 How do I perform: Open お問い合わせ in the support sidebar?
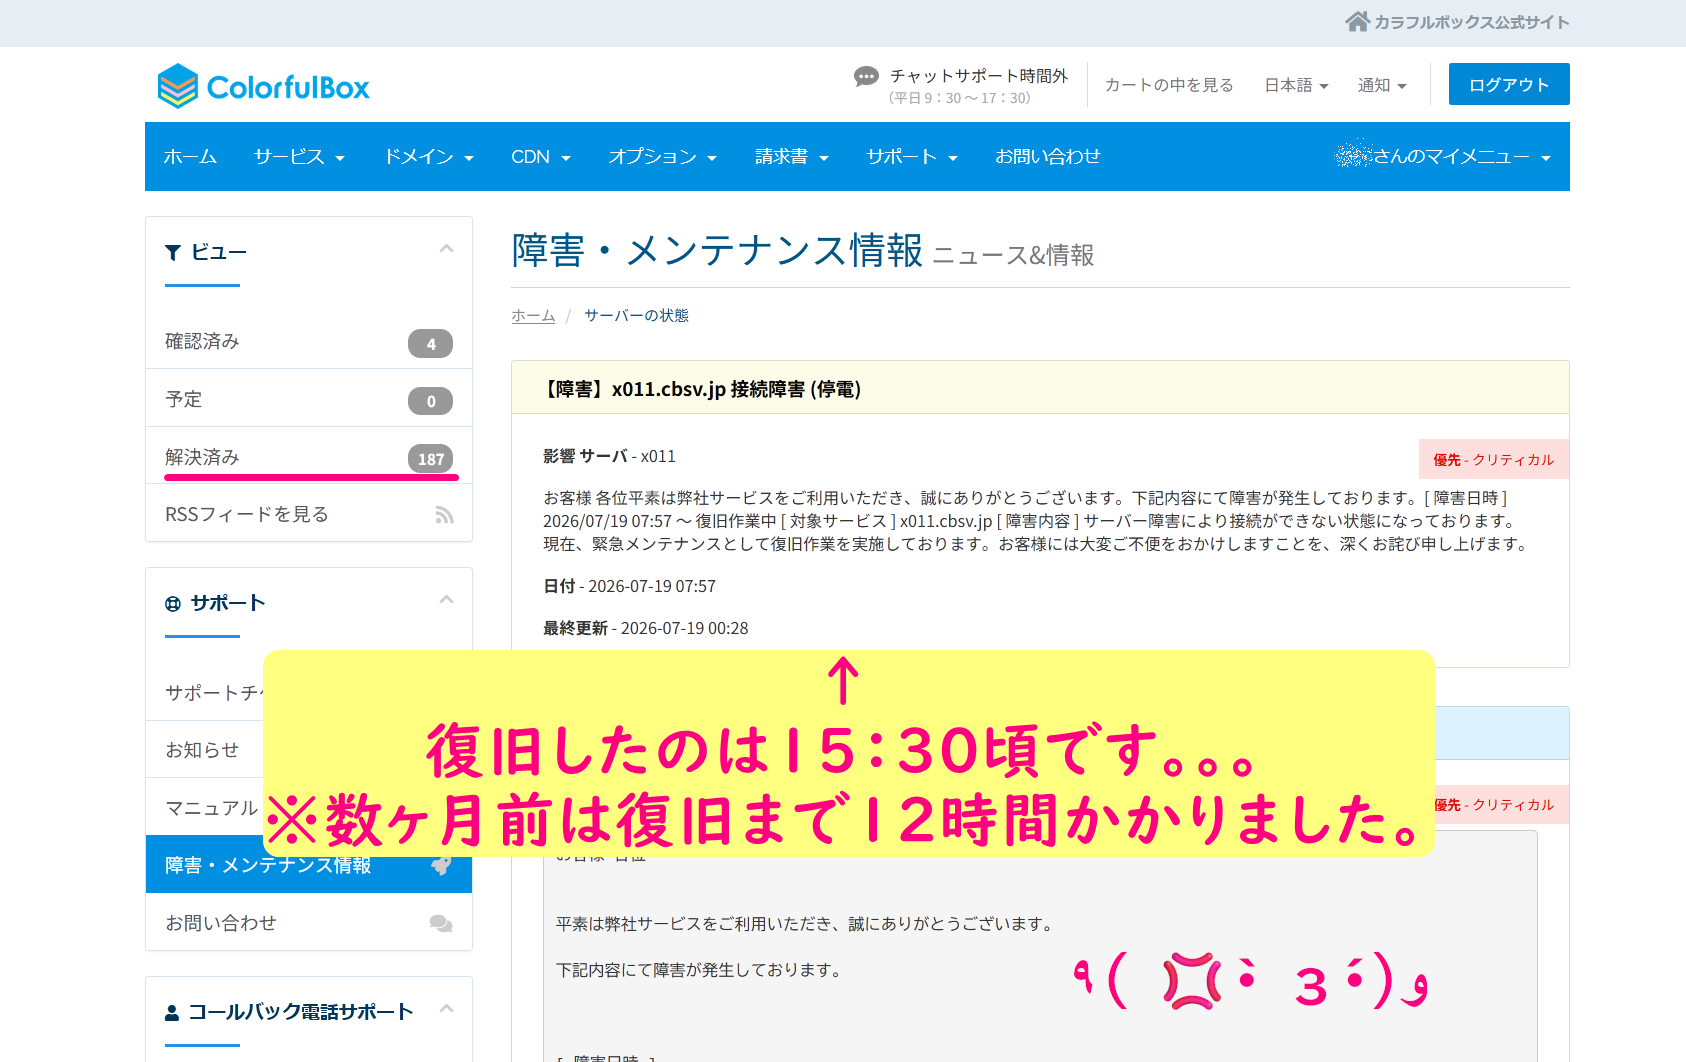[309, 923]
